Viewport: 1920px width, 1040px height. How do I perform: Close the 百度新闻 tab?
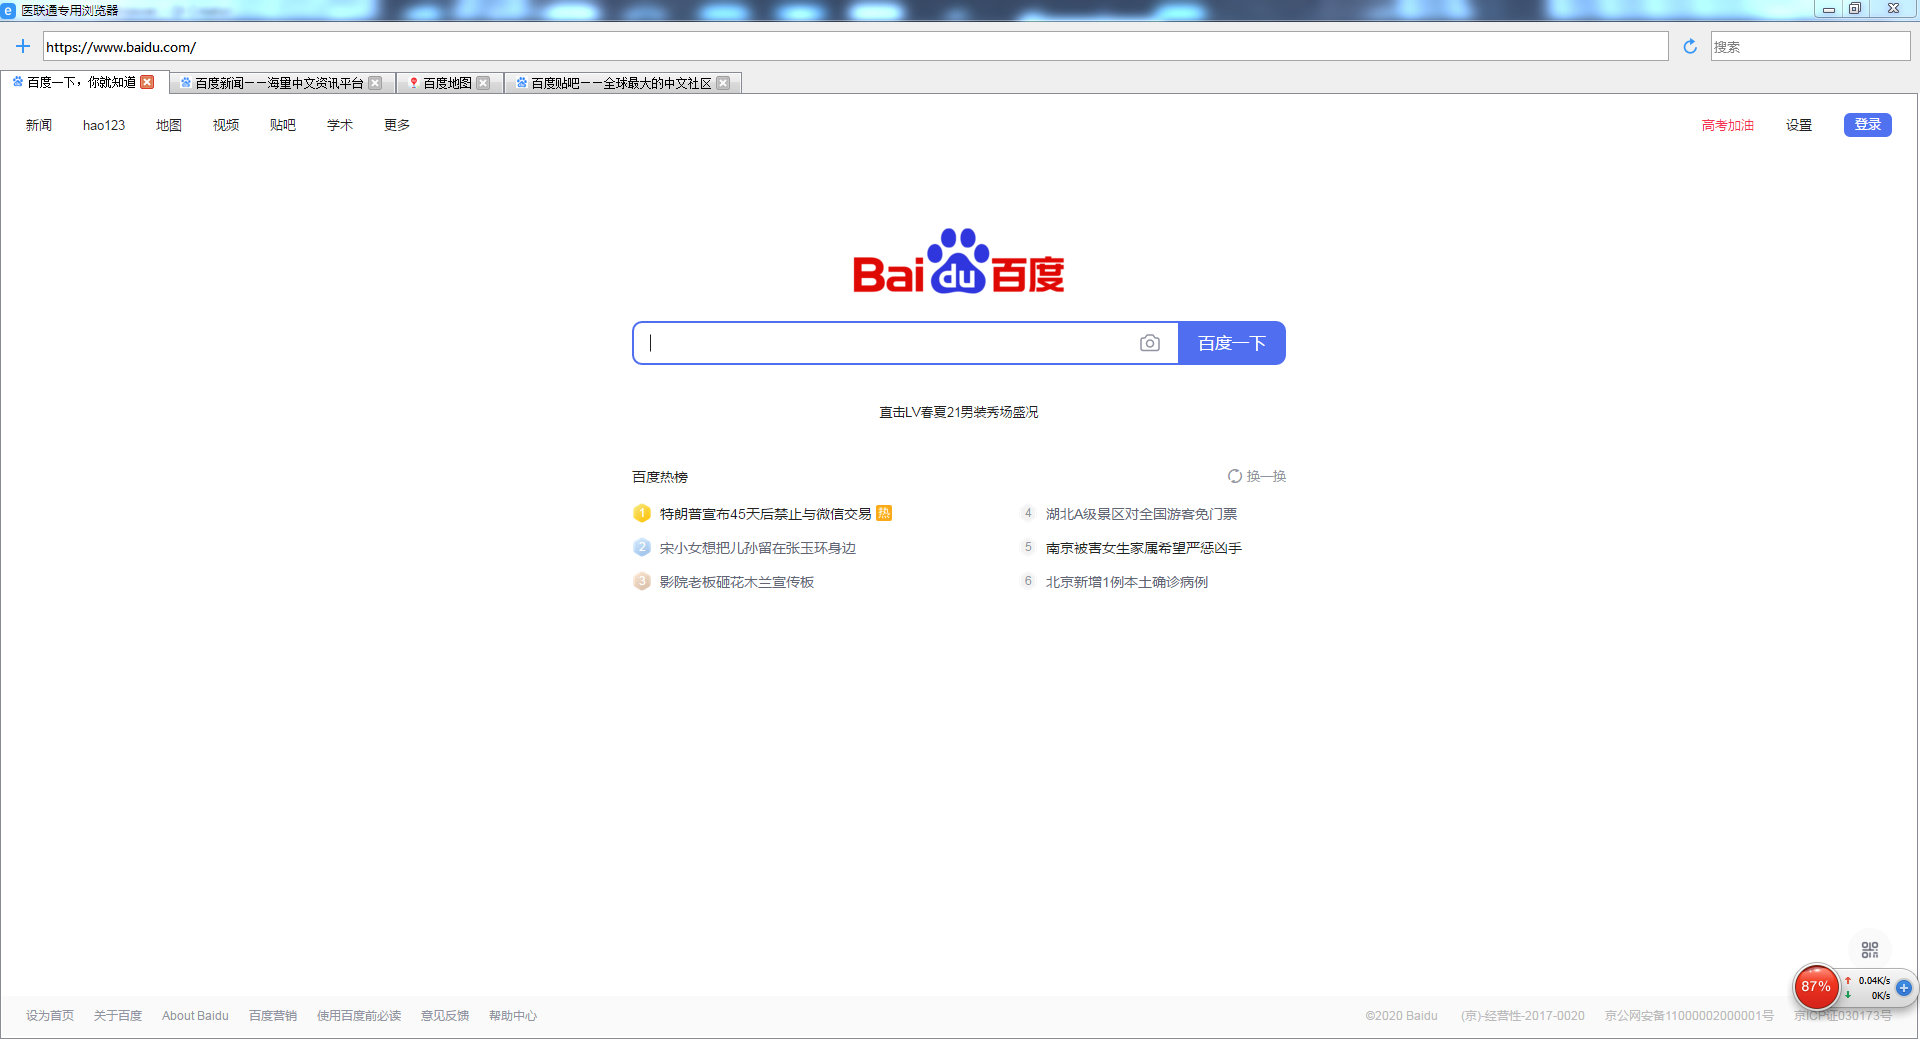[375, 83]
